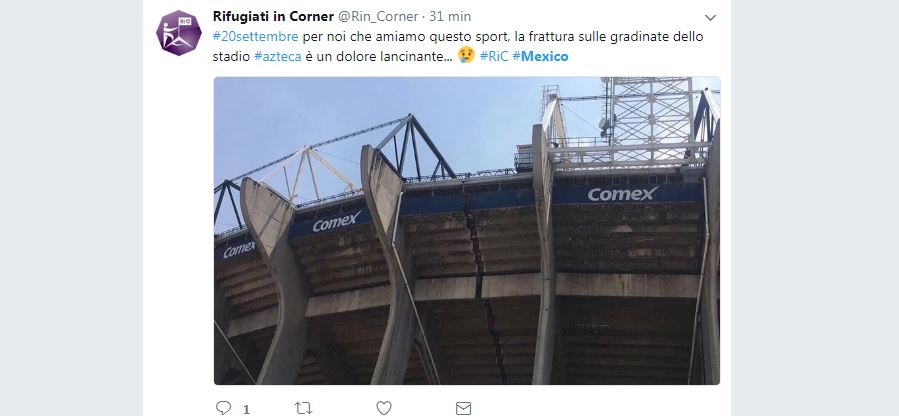Click the tweet text 'per noi che amiamo'
Screen dimensions: 899x416
click(345, 37)
